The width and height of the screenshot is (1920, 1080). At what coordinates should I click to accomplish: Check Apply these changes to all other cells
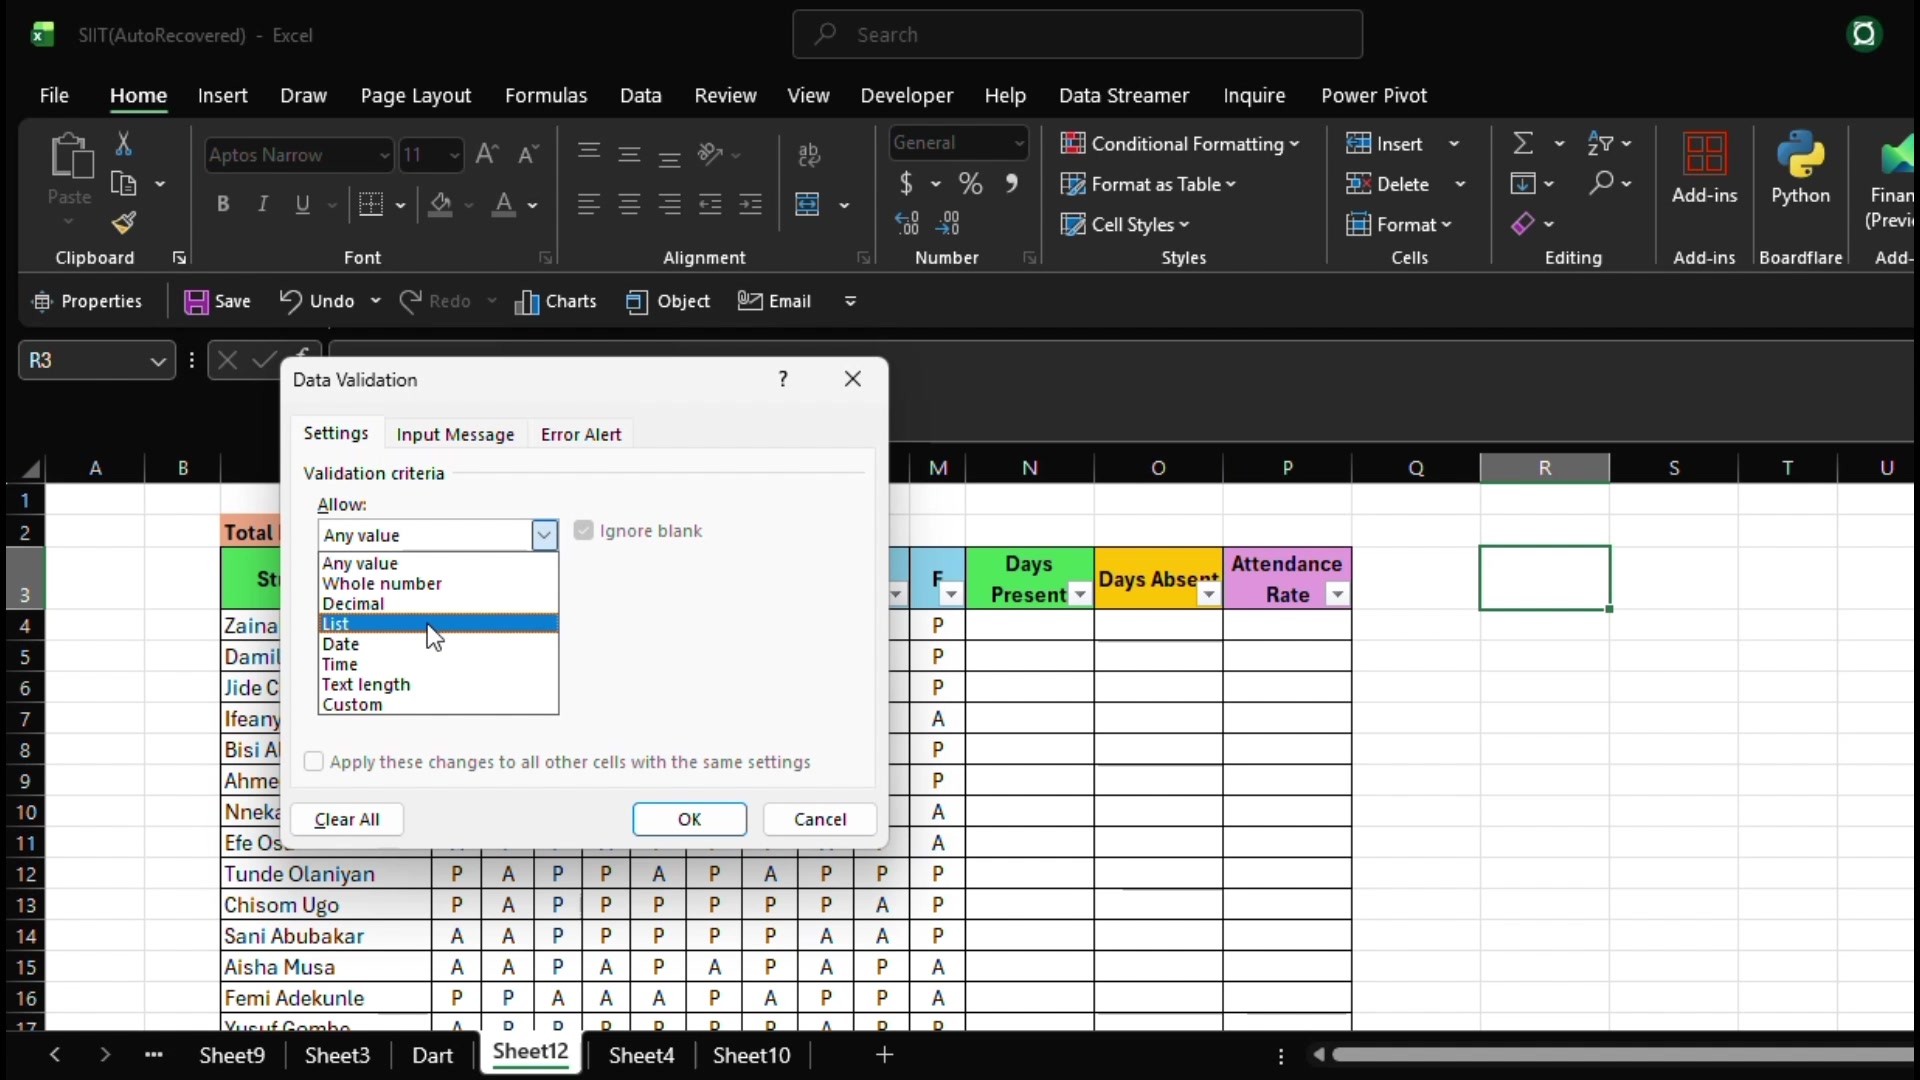(314, 762)
